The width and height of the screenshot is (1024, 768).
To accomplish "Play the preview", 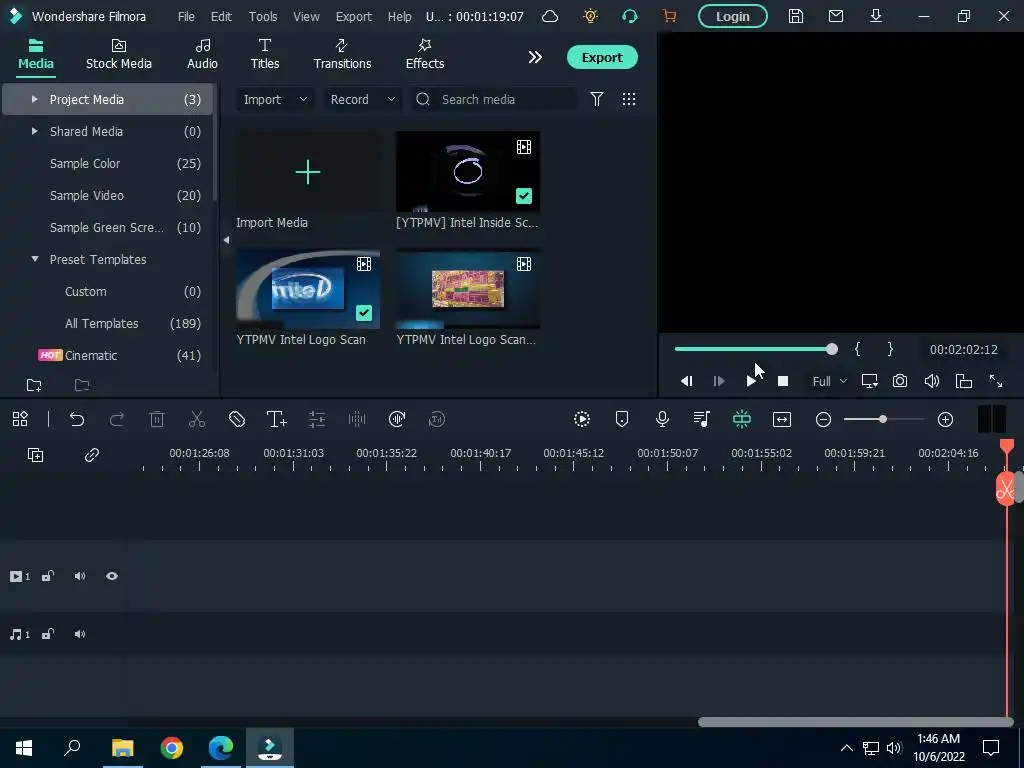I will click(x=751, y=381).
